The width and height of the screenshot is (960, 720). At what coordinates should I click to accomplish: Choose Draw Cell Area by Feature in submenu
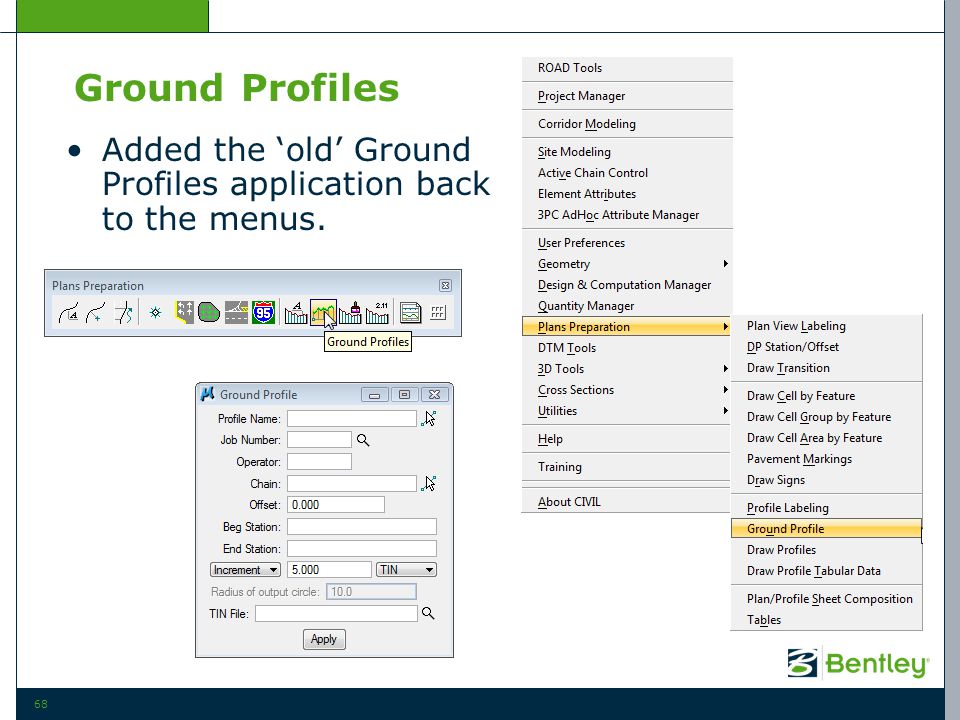point(827,438)
